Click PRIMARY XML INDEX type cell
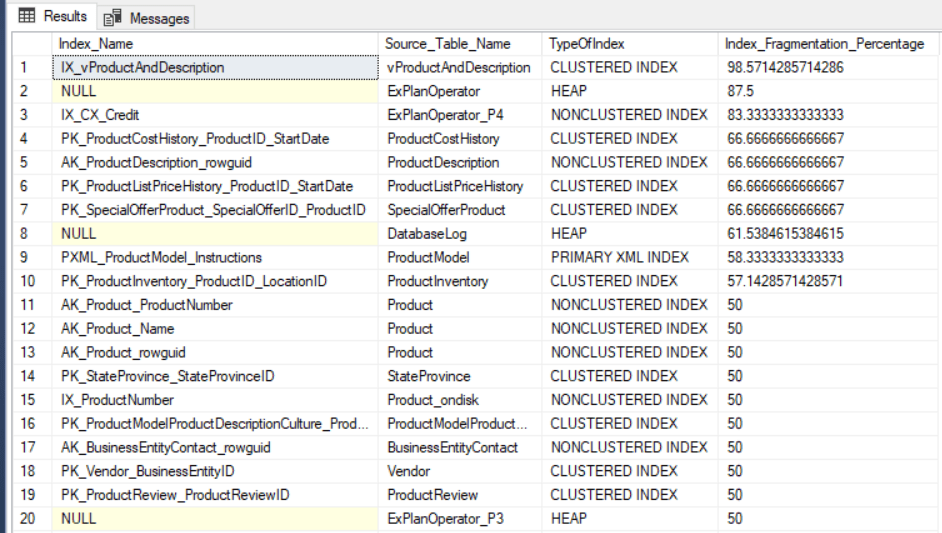The width and height of the screenshot is (942, 533). click(630, 257)
